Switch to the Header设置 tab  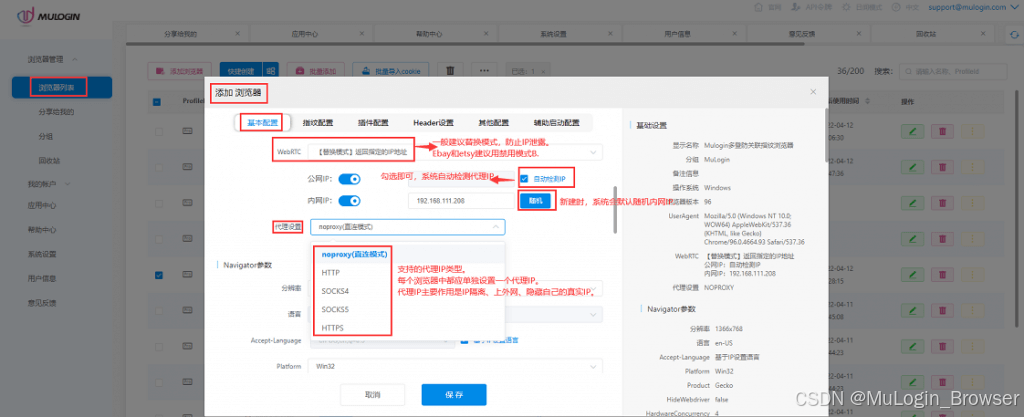tap(433, 123)
